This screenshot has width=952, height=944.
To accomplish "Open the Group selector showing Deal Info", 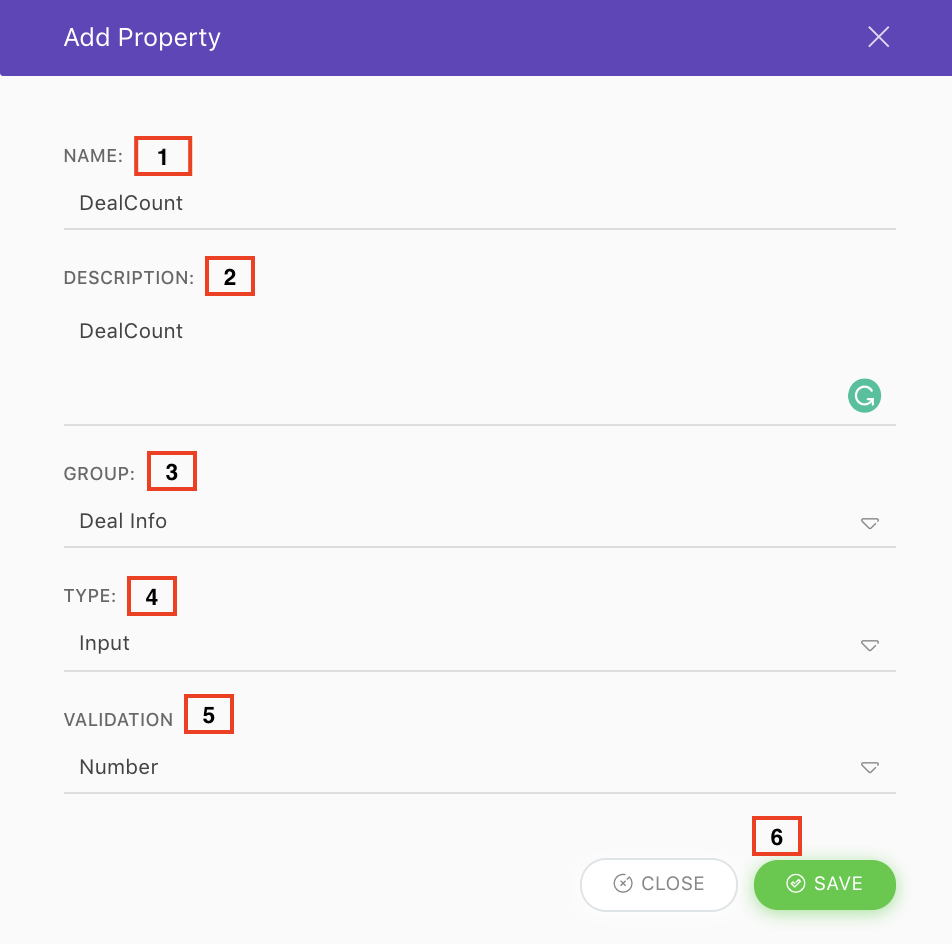I will point(480,522).
